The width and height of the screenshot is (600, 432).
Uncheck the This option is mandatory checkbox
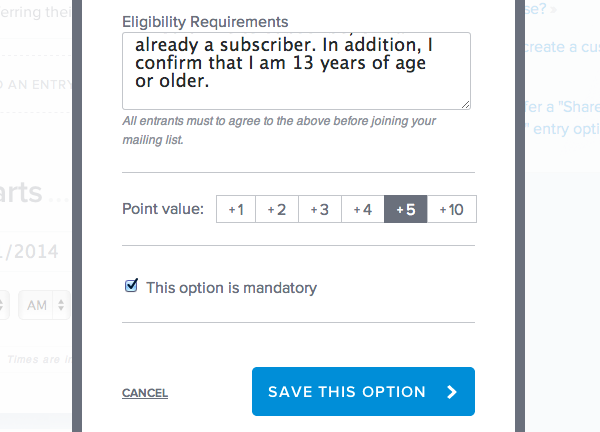point(131,287)
